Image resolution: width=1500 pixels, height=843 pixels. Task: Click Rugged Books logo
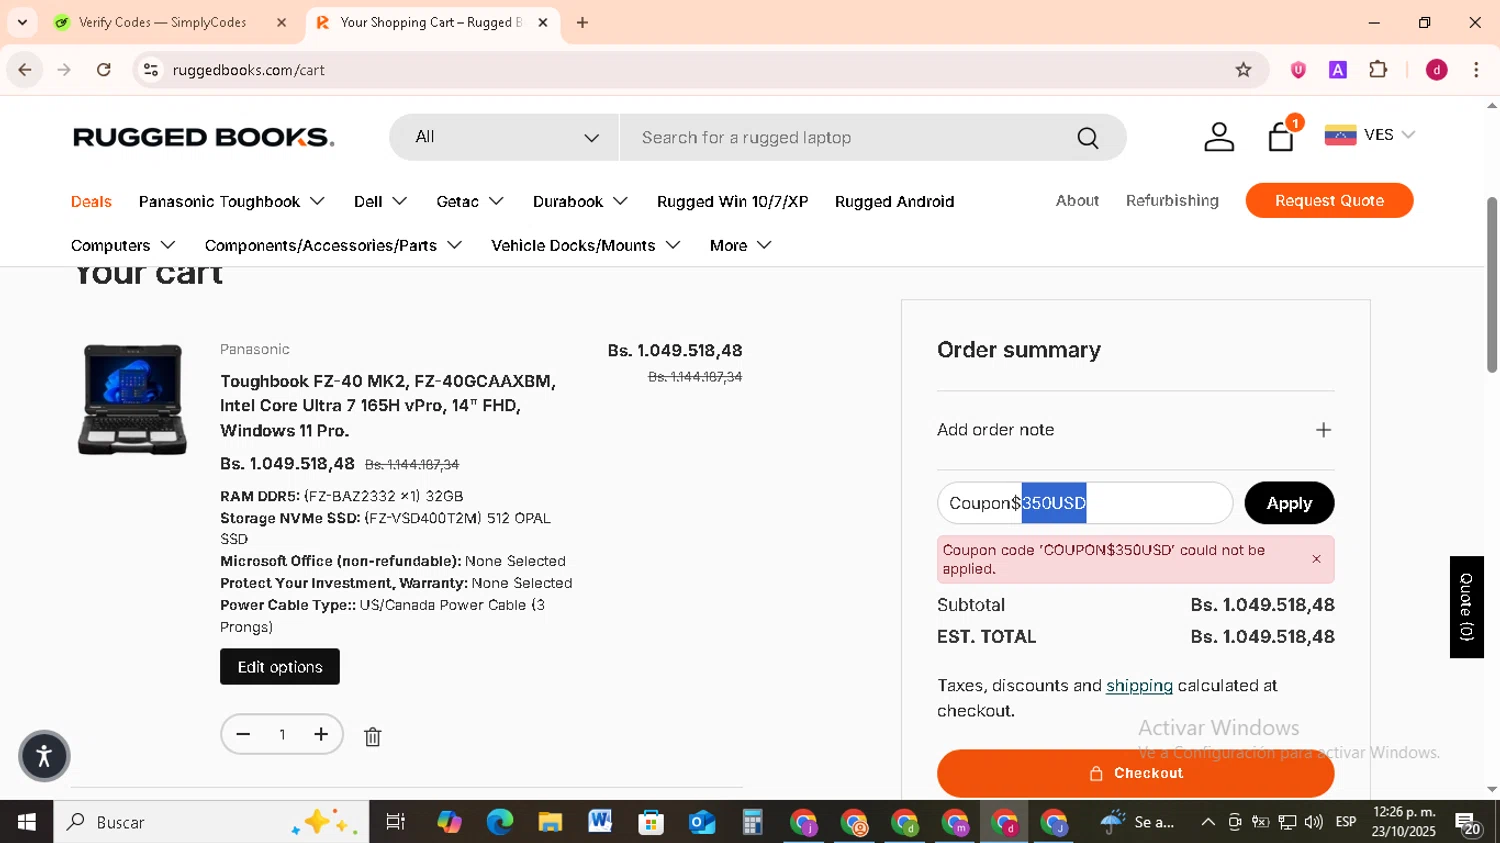(203, 137)
